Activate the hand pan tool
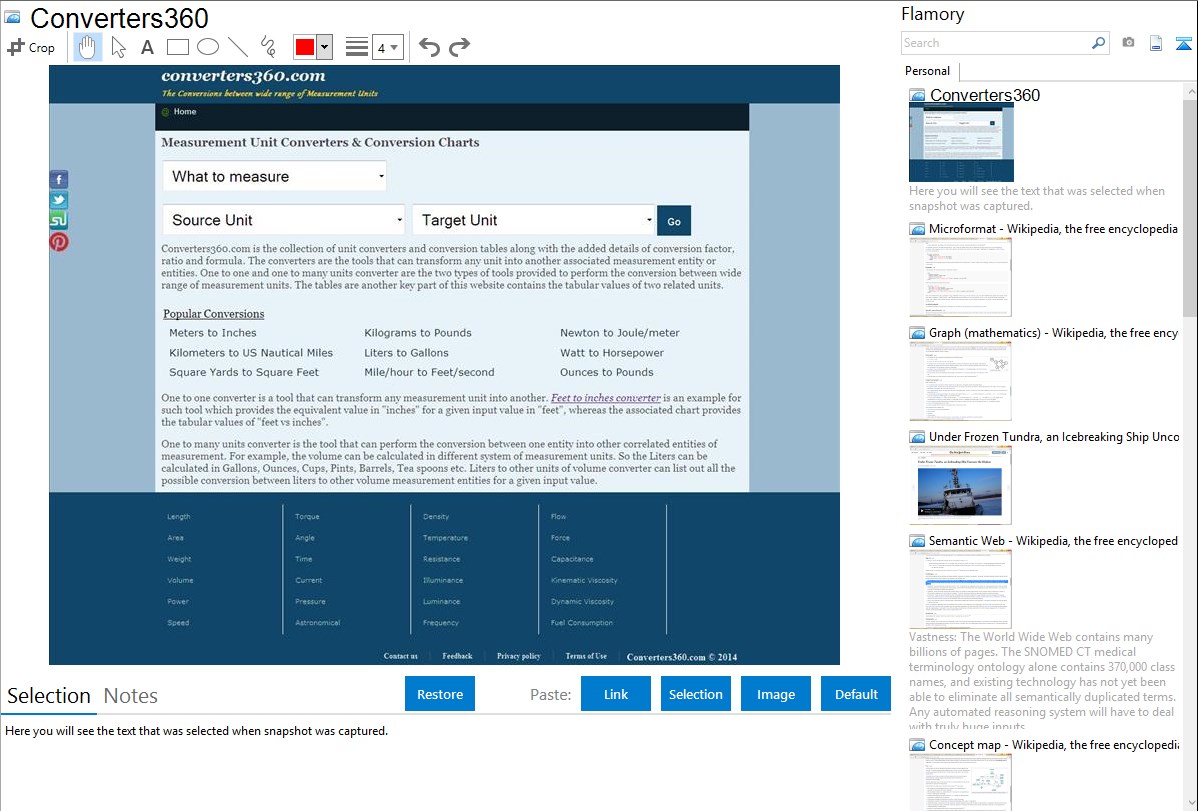Image resolution: width=1198 pixels, height=811 pixels. [x=87, y=47]
